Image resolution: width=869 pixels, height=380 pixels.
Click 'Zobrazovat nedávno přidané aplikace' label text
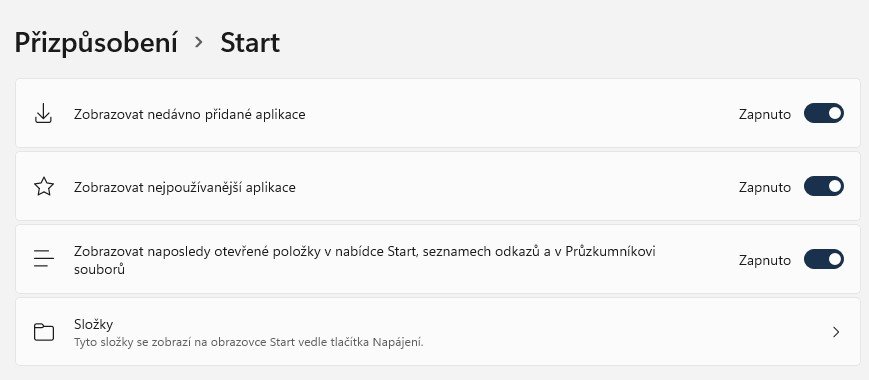click(x=190, y=115)
